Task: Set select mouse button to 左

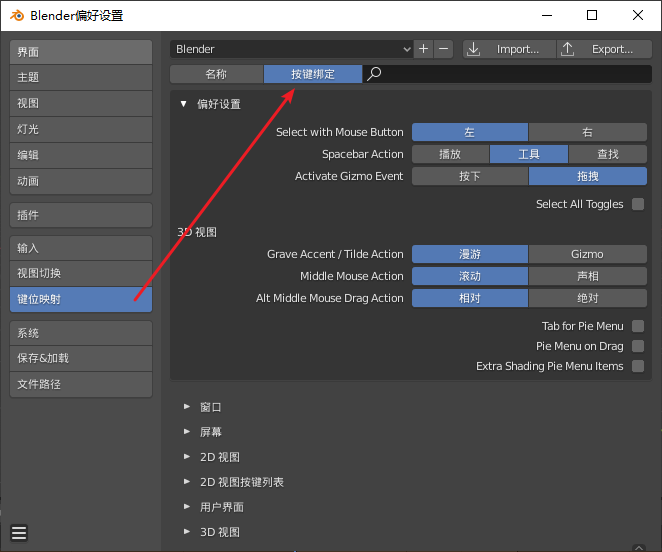Action: point(470,132)
